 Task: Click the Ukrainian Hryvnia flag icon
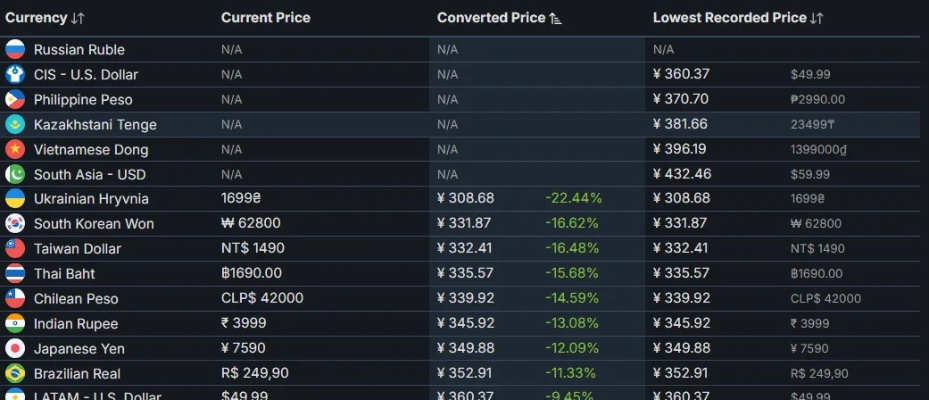point(15,199)
